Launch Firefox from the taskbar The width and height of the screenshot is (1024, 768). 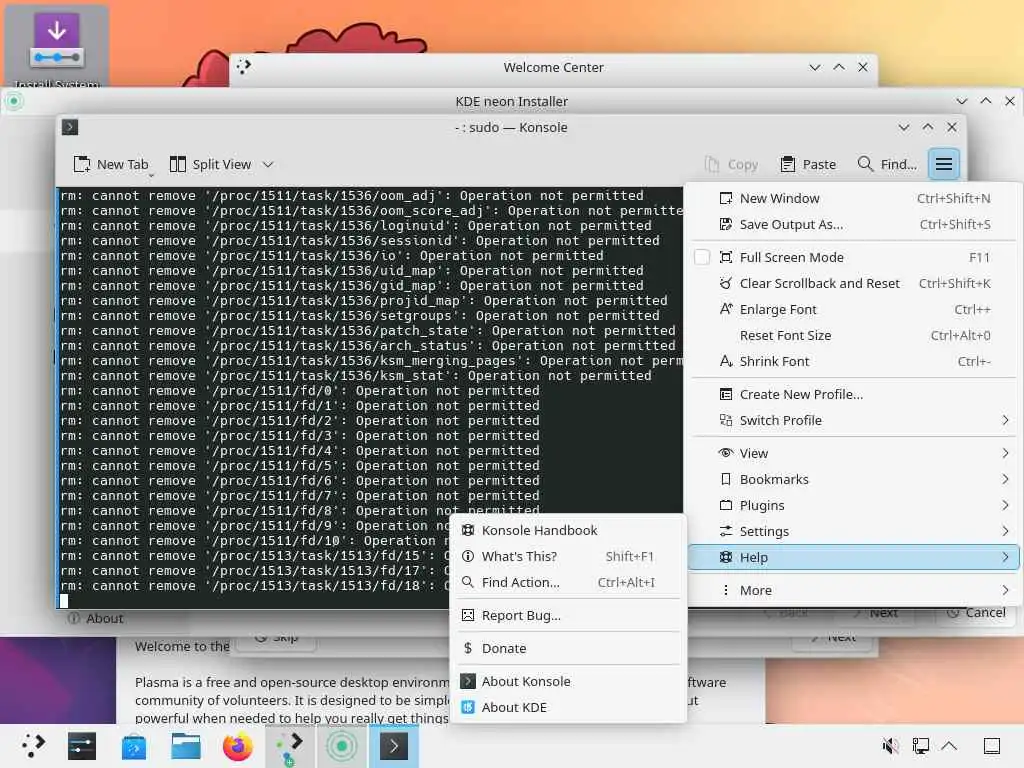click(238, 746)
